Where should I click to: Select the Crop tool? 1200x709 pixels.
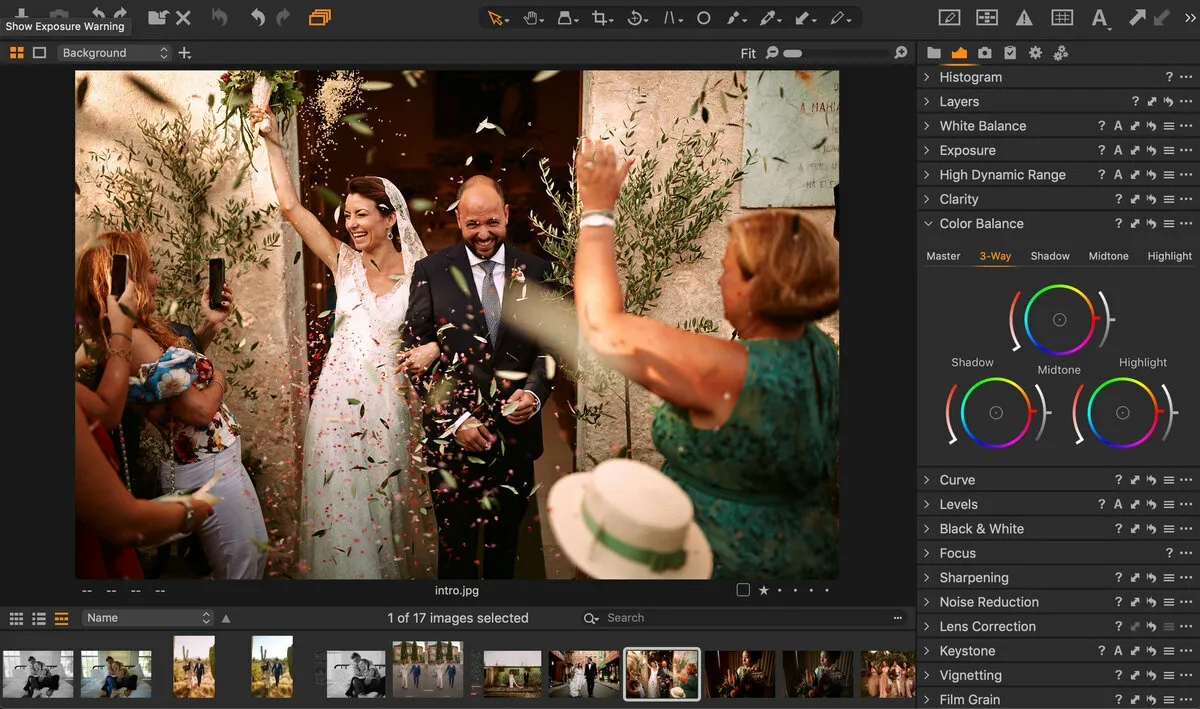point(601,17)
